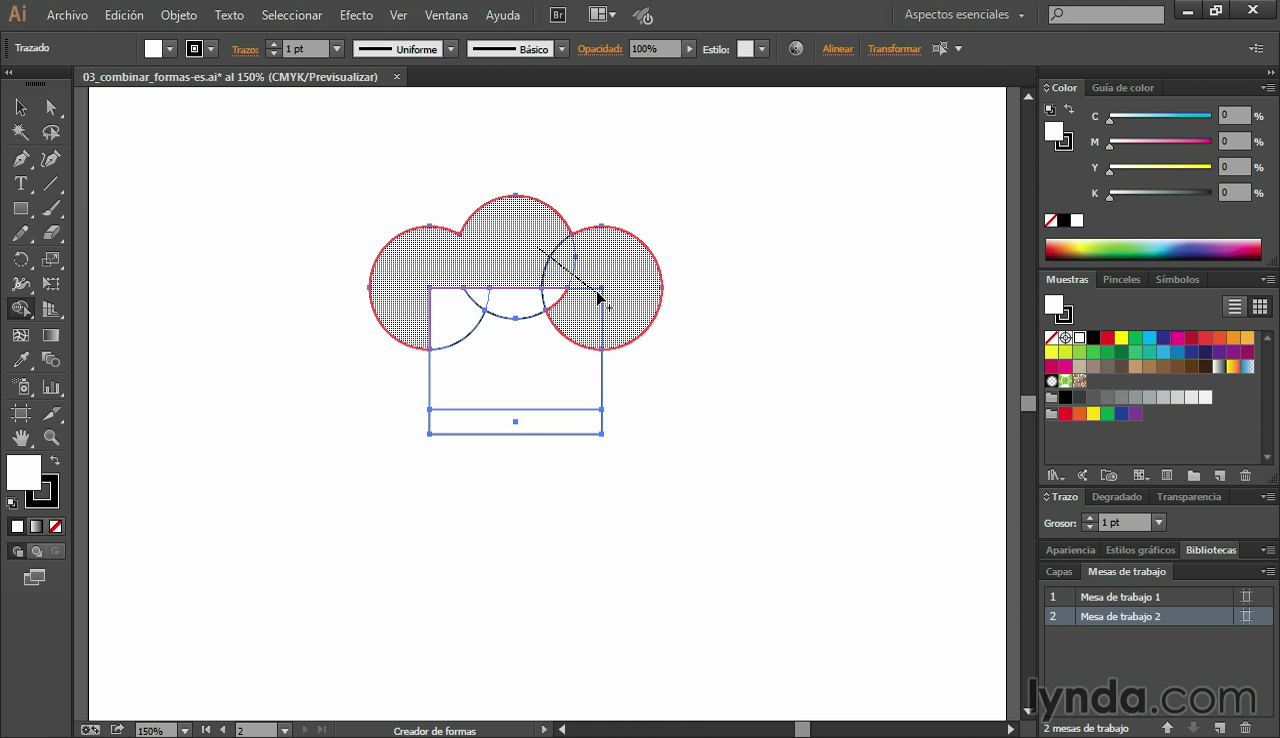1280x738 pixels.
Task: Open the Ventana menu
Action: pos(446,15)
